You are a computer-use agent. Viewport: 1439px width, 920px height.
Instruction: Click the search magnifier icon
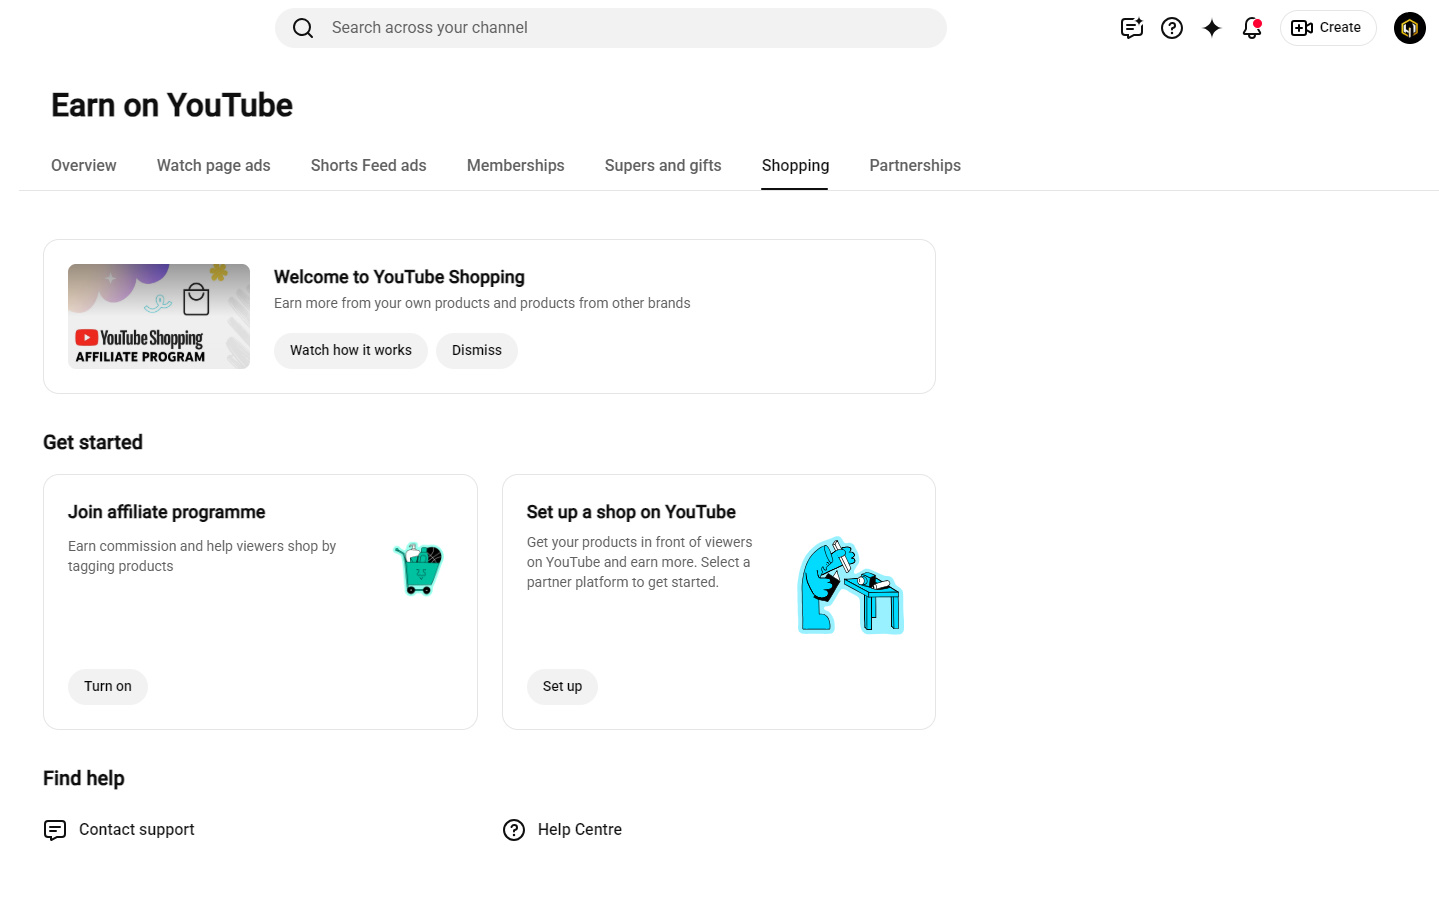pyautogui.click(x=303, y=28)
